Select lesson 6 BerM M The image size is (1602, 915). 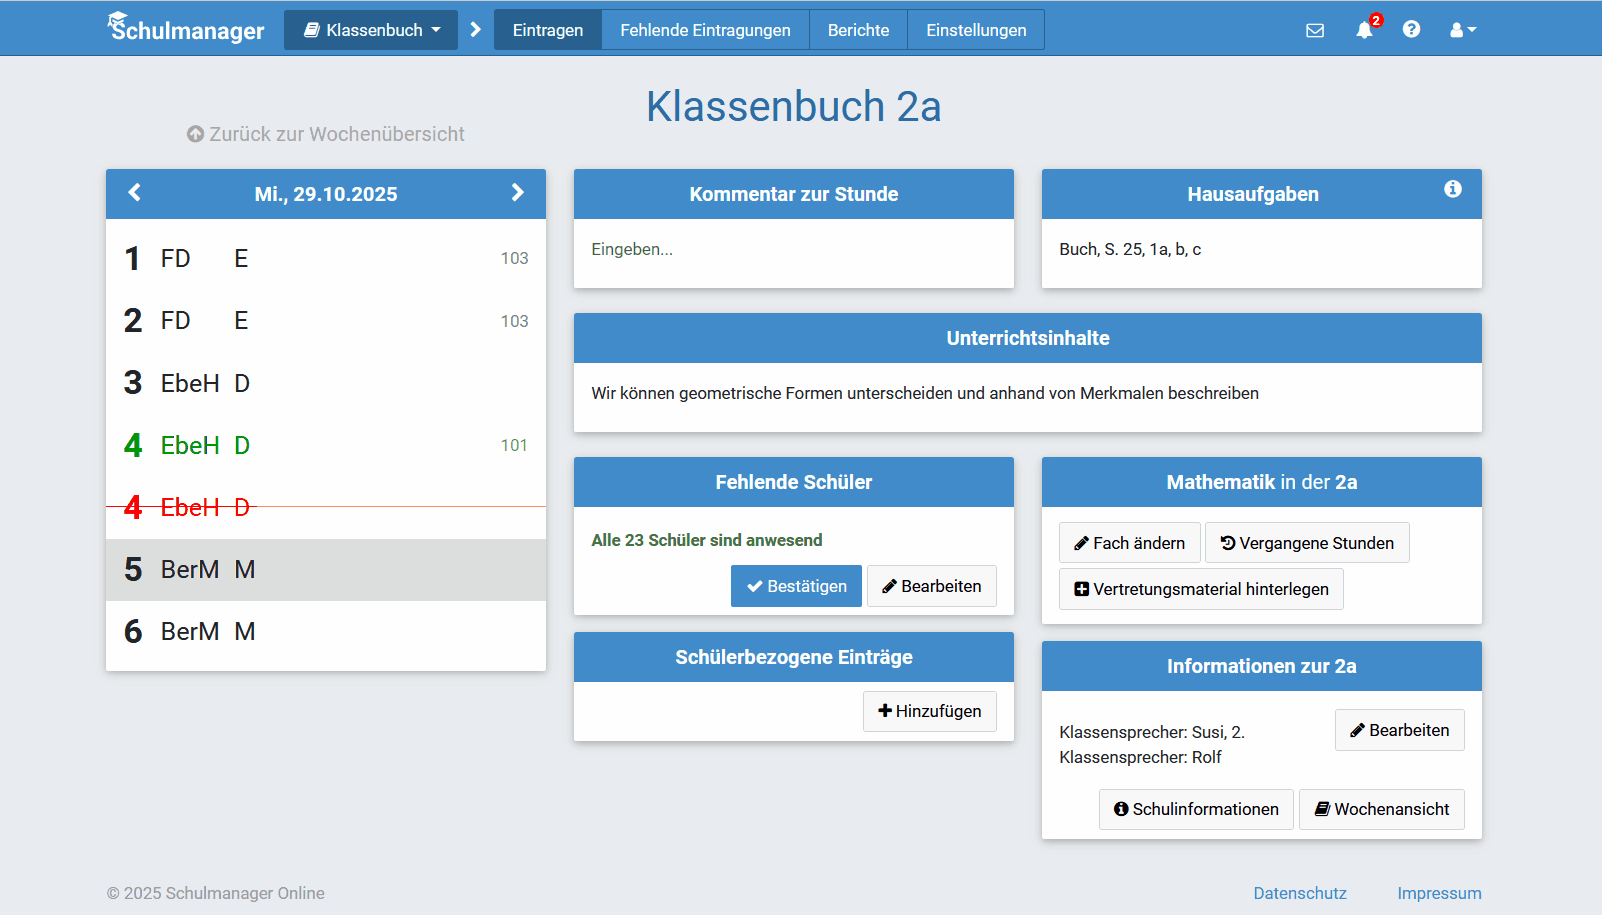click(x=325, y=632)
